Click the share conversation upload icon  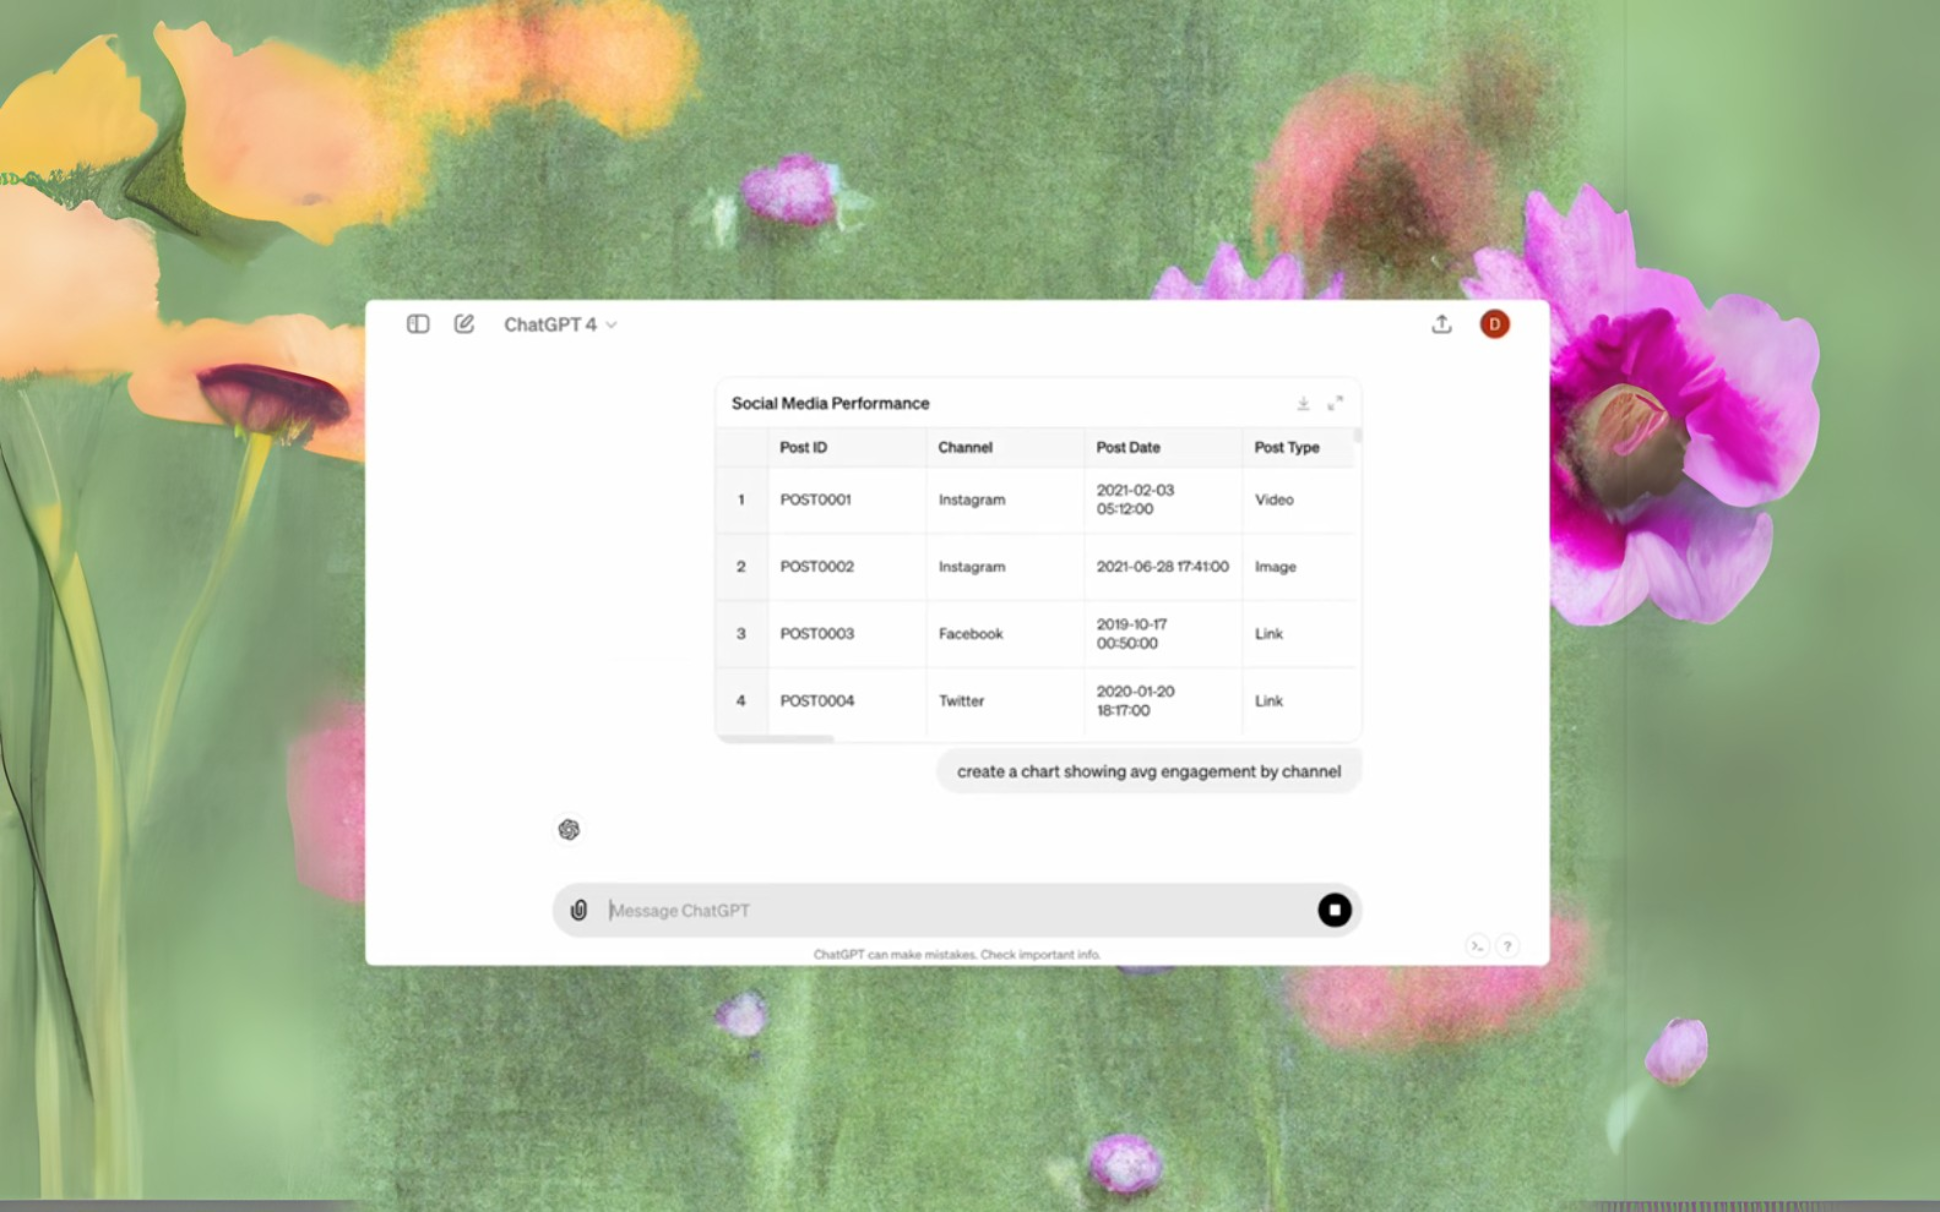1441,324
